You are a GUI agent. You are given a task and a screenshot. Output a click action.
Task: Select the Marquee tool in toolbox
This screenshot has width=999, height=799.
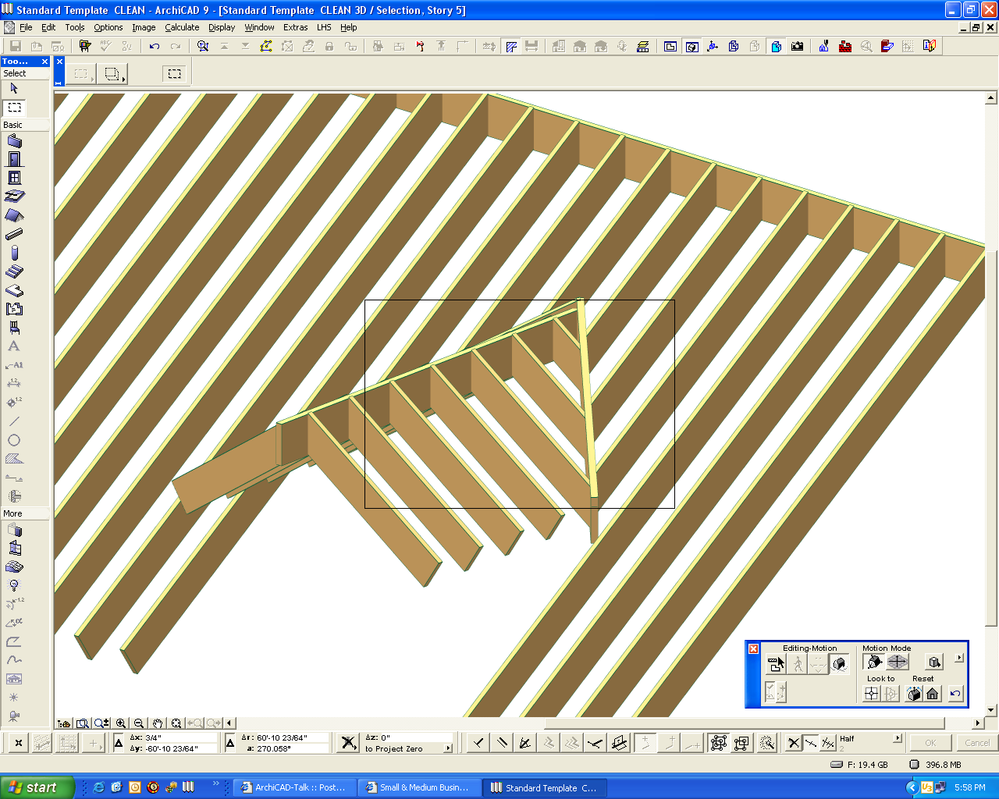click(x=14, y=107)
